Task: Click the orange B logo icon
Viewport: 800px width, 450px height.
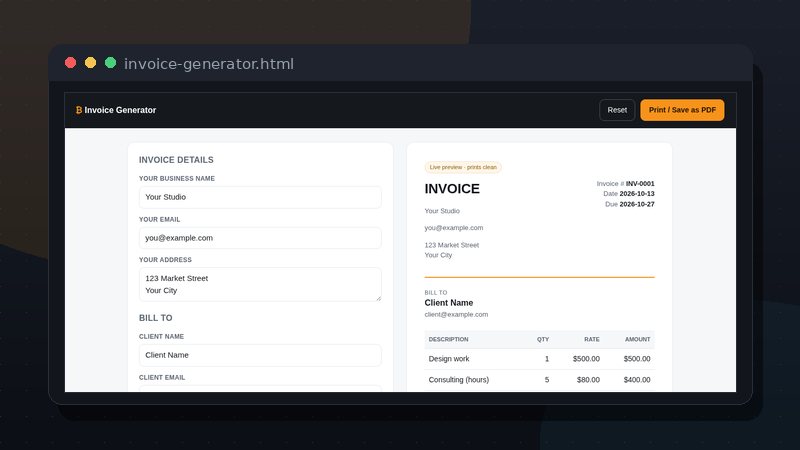Action: tap(79, 110)
